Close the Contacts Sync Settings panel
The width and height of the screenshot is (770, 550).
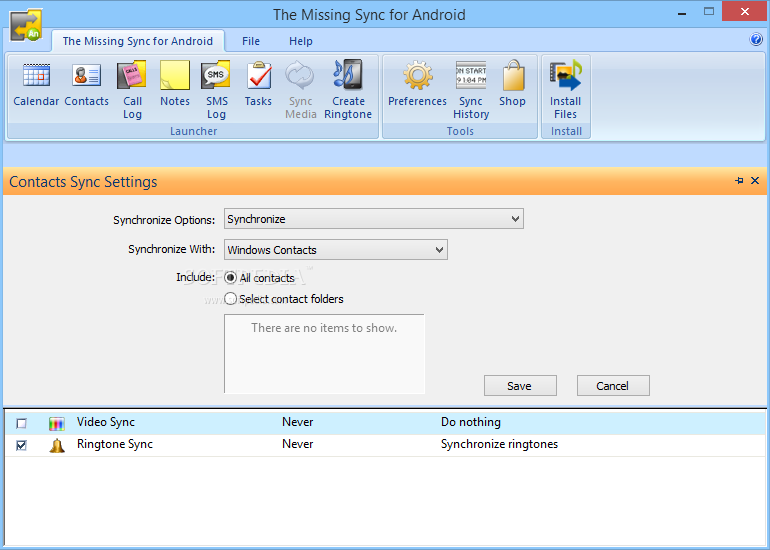coord(755,181)
